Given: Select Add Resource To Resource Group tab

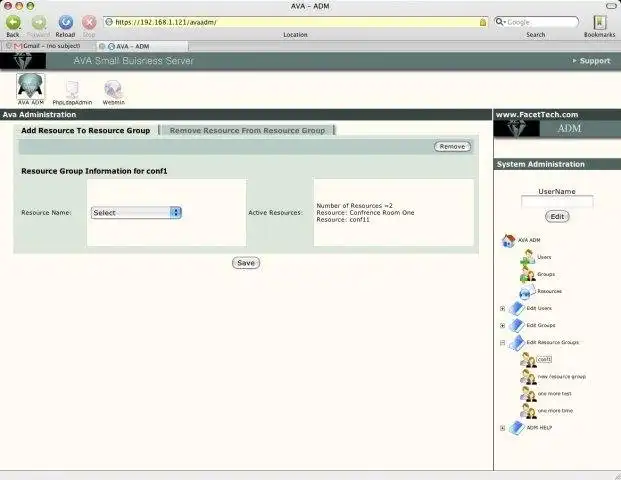Looking at the screenshot, I should coord(86,130).
